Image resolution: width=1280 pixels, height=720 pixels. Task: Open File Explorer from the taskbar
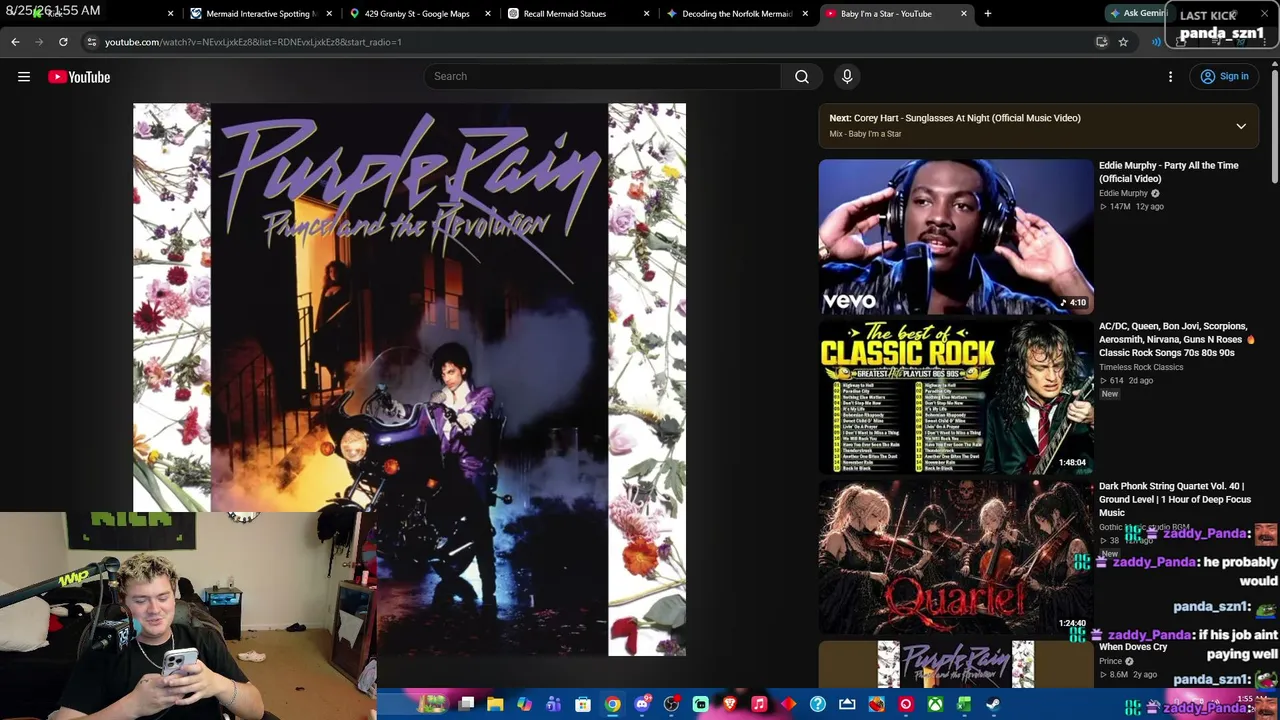click(495, 704)
